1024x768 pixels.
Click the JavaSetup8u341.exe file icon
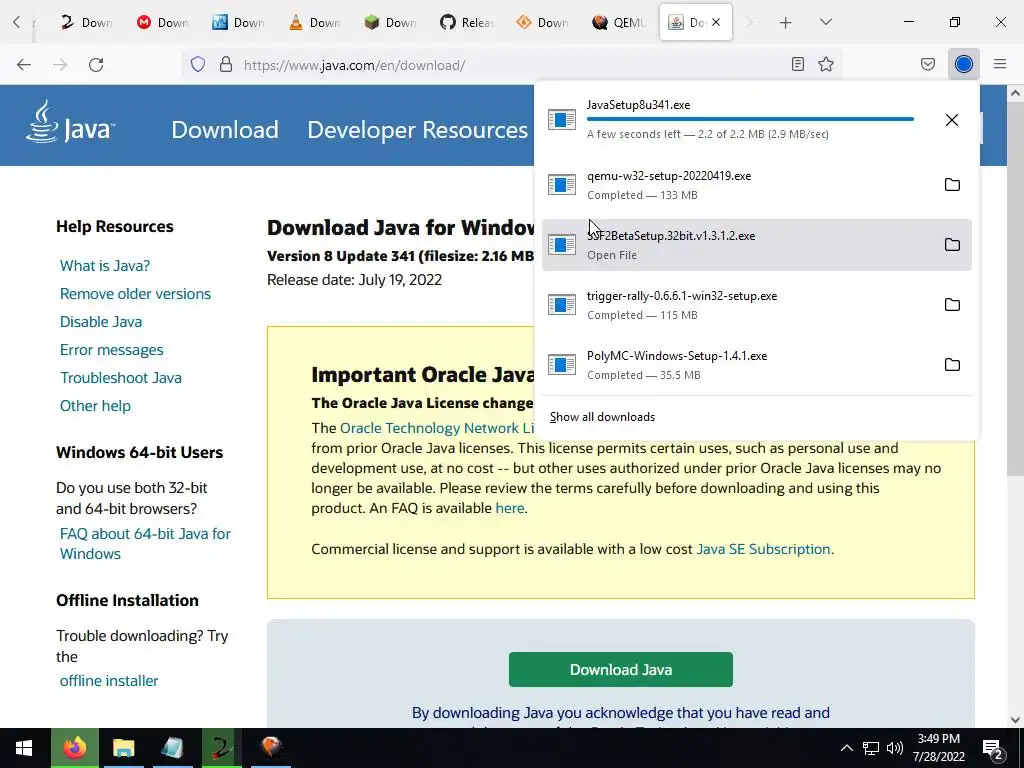[562, 120]
